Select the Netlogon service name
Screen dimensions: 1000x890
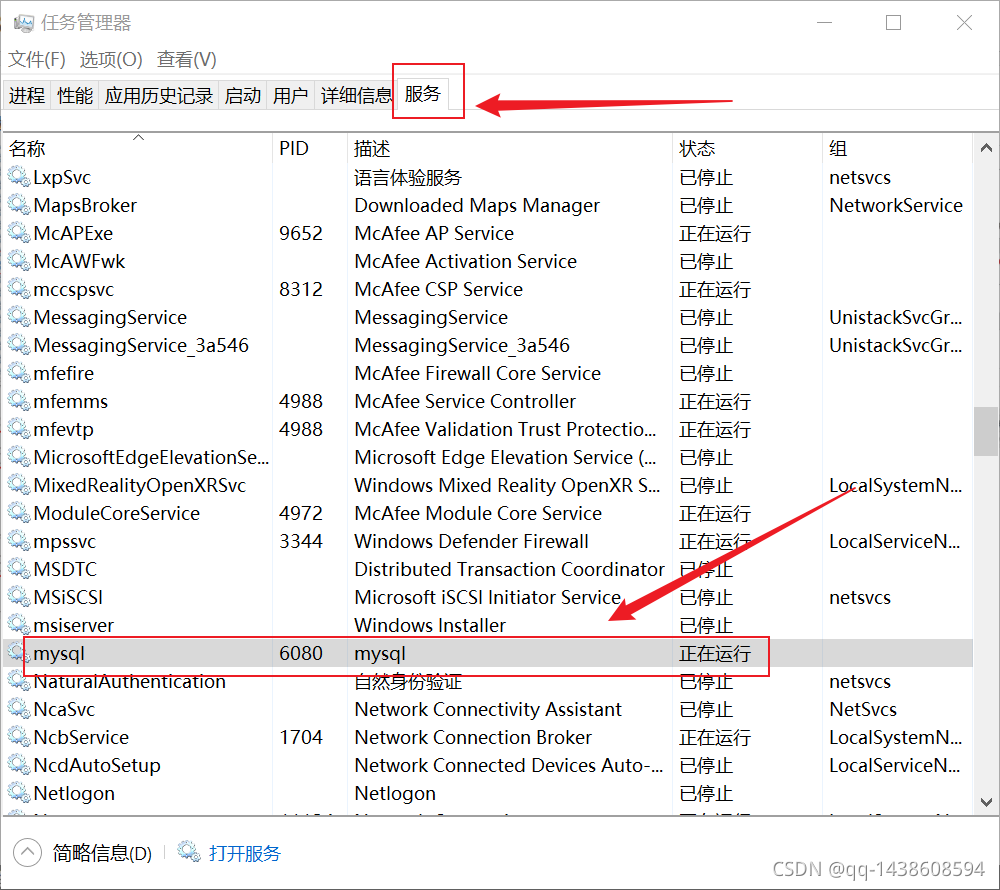point(74,793)
